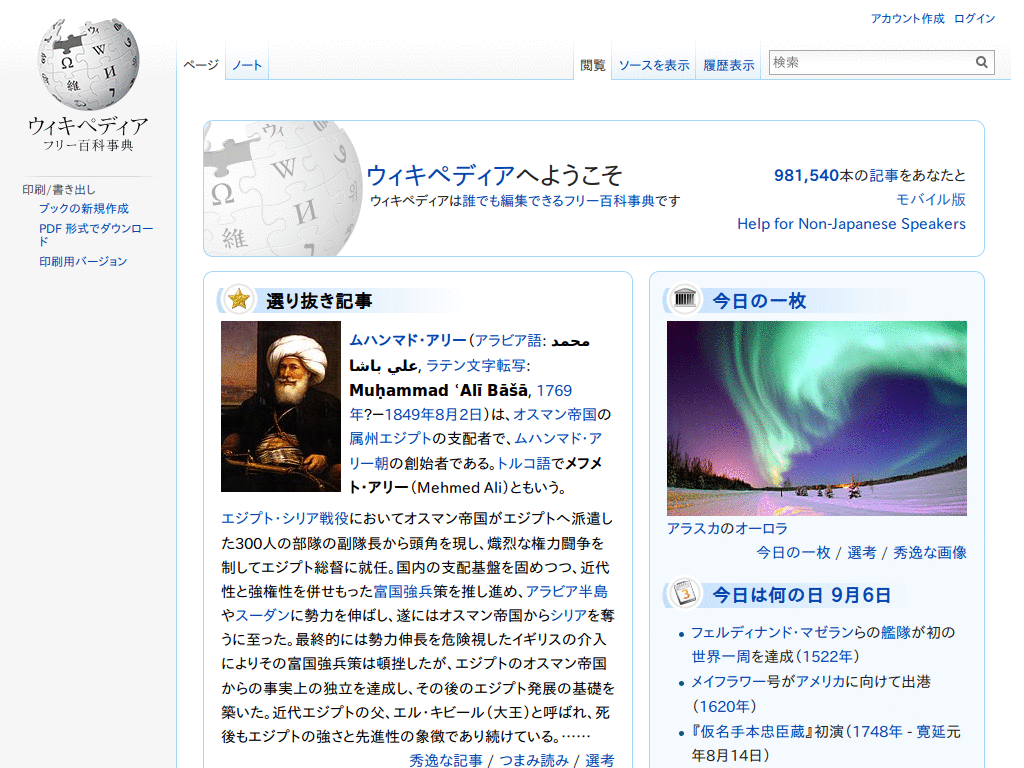Click the フェルディナンド・マゼラン link
The height and width of the screenshot is (768, 1024).
point(772,632)
